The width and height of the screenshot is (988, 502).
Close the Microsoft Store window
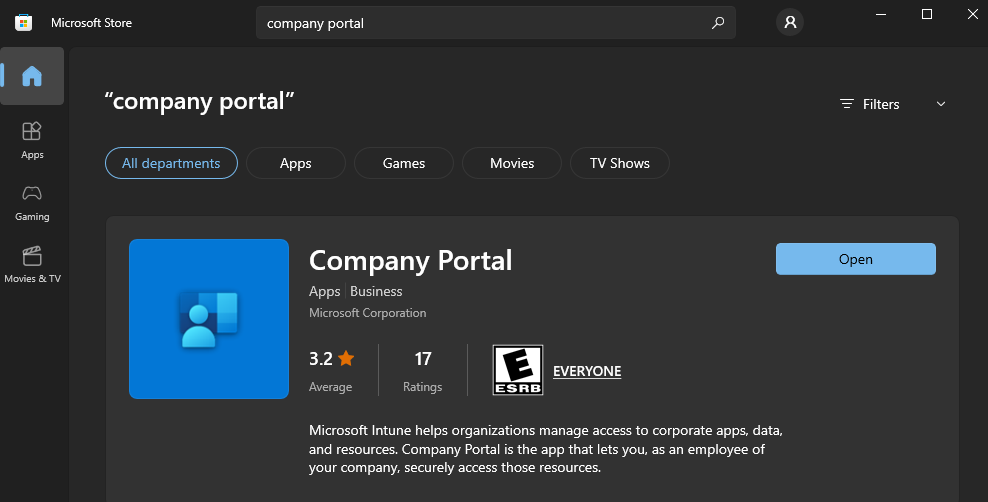click(973, 14)
